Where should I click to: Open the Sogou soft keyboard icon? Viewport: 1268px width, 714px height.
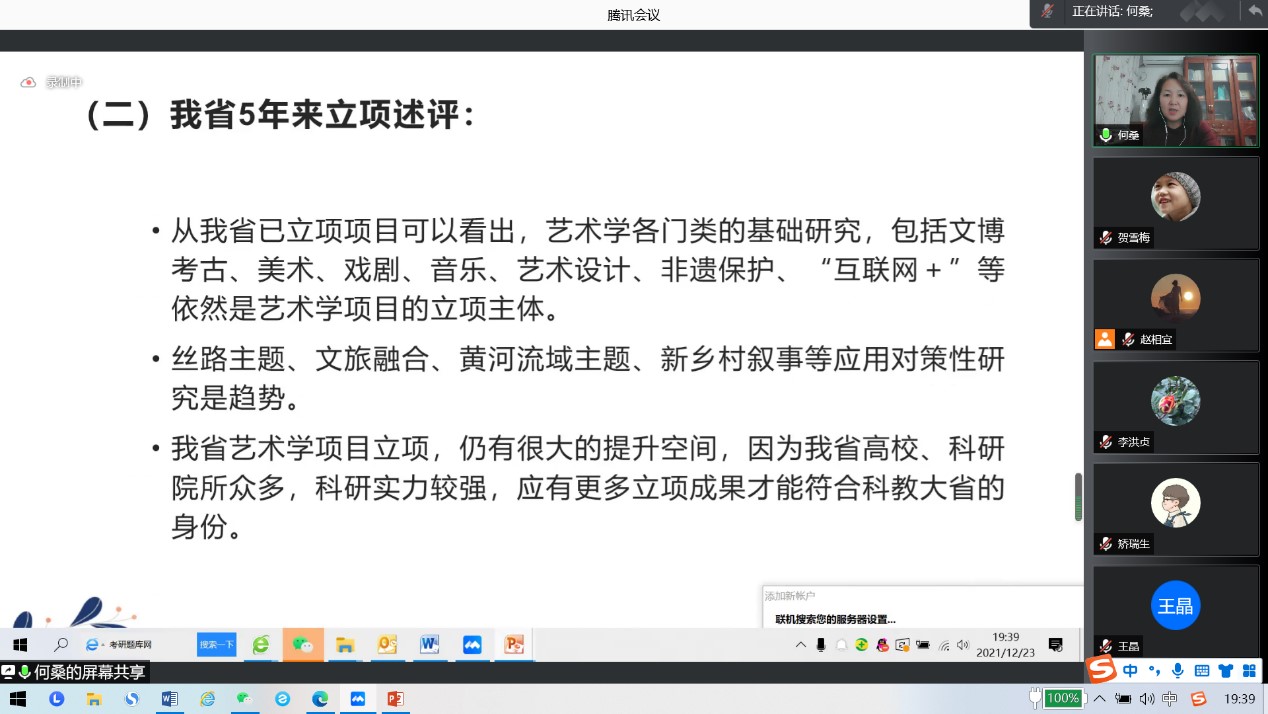[x=1202, y=671]
